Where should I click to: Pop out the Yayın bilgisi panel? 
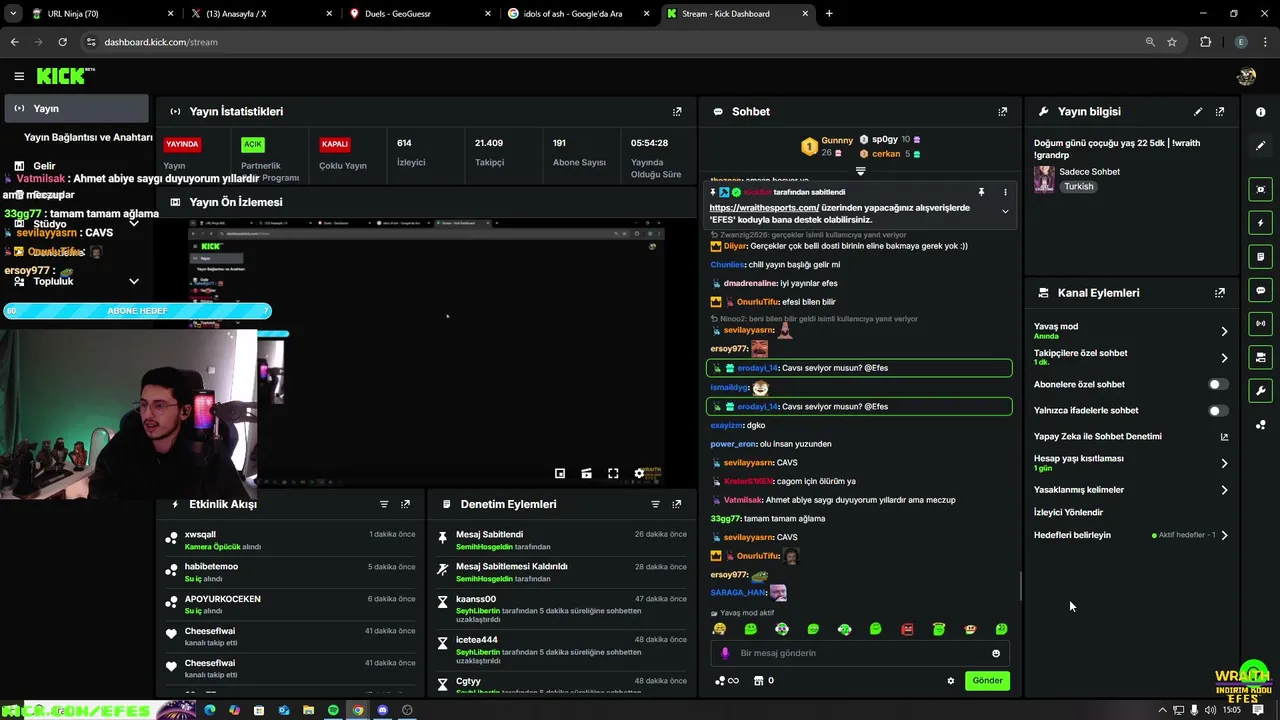click(1220, 112)
